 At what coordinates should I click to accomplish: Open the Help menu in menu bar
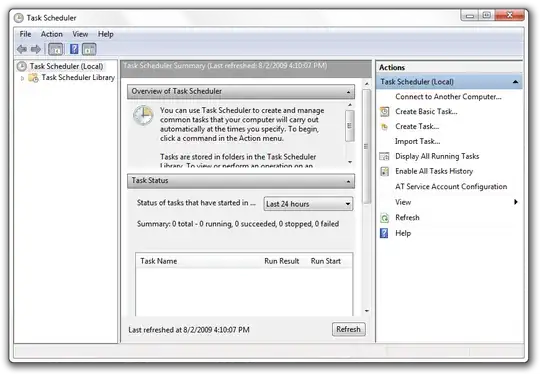[105, 34]
